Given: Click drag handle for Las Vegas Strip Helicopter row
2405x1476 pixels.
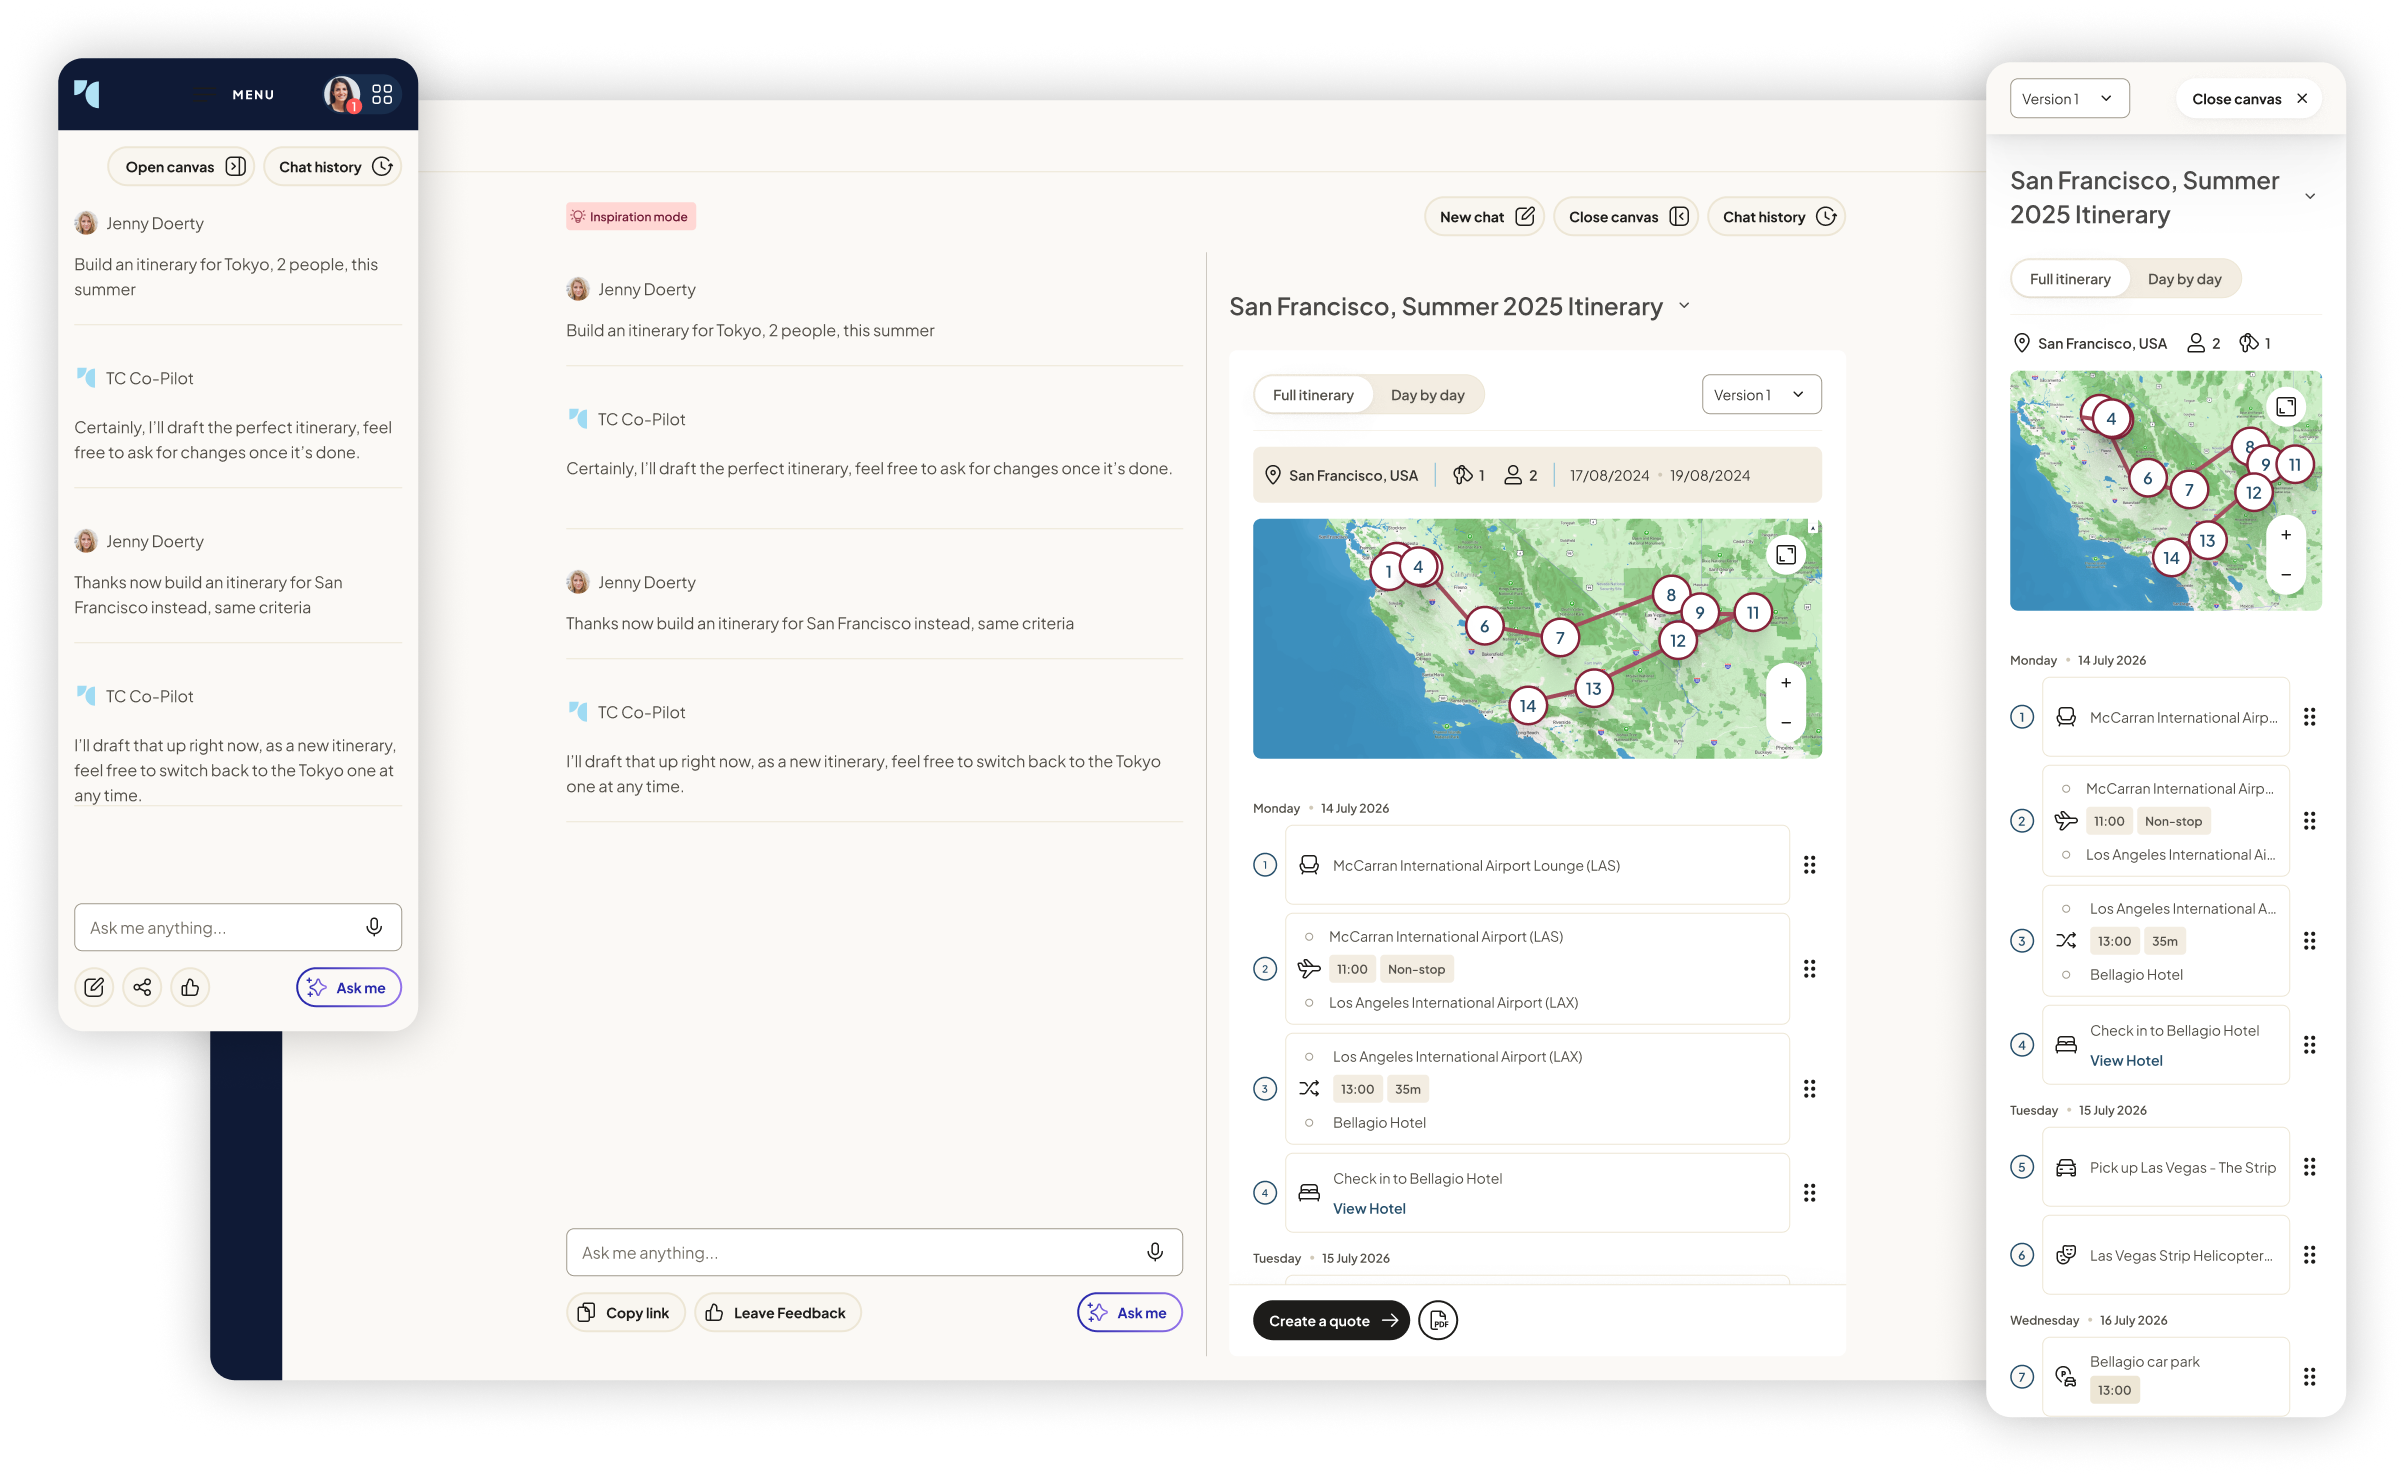Looking at the screenshot, I should point(2309,1255).
